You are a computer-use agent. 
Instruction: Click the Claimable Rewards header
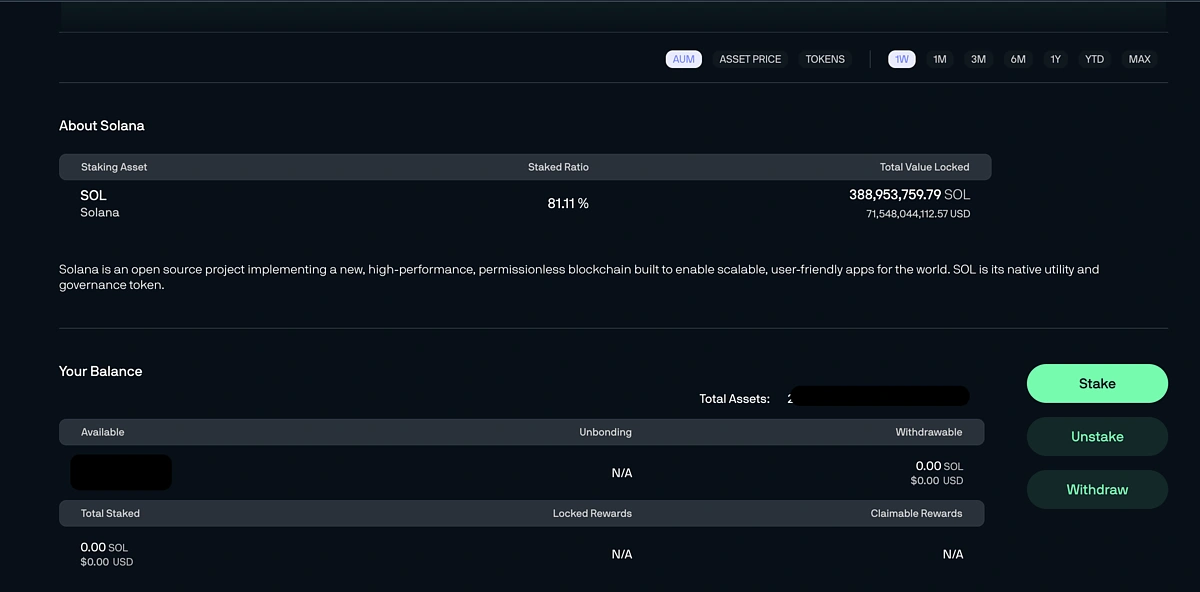coord(916,513)
